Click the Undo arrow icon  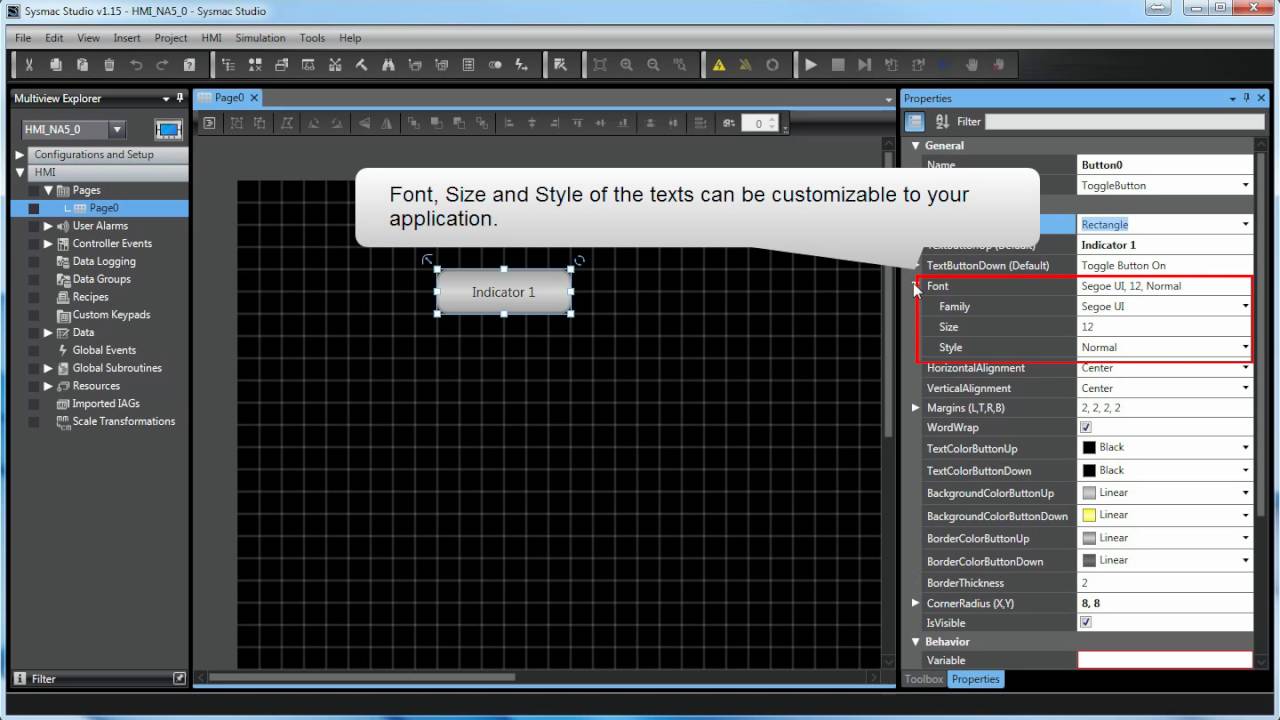(136, 65)
